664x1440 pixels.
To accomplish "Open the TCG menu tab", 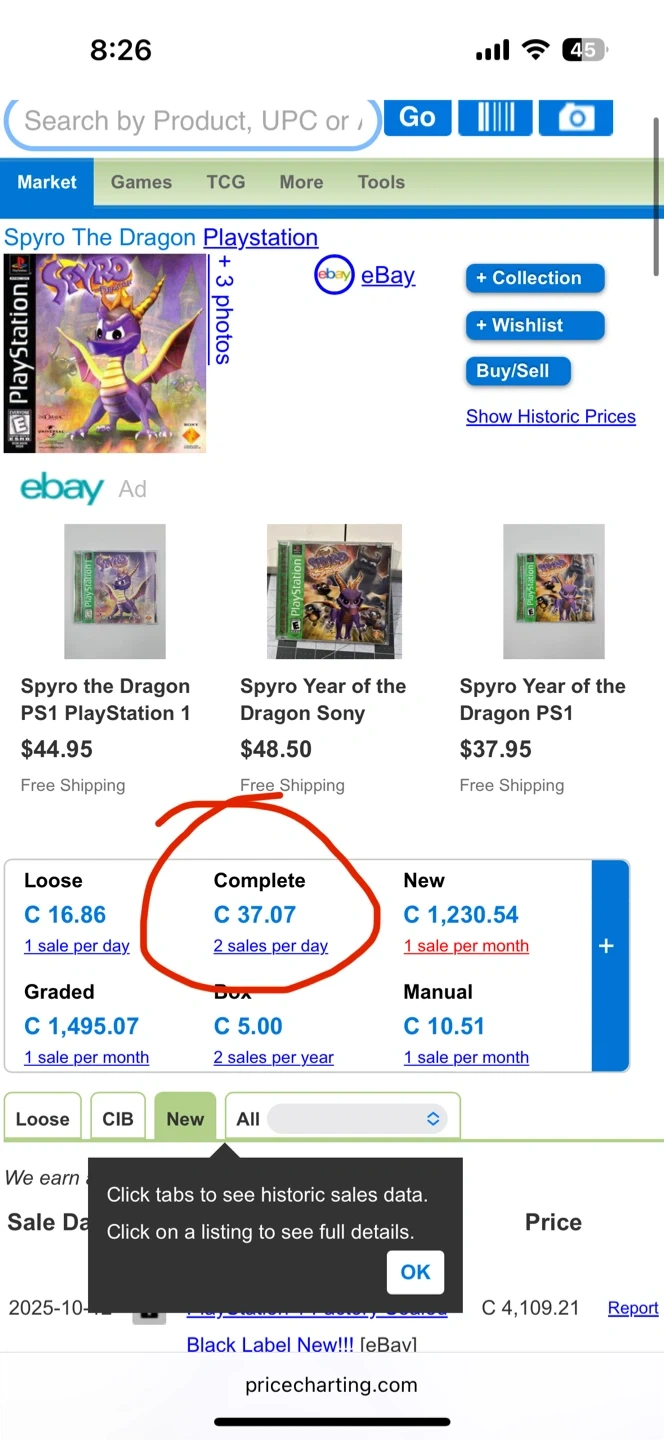I will (226, 182).
